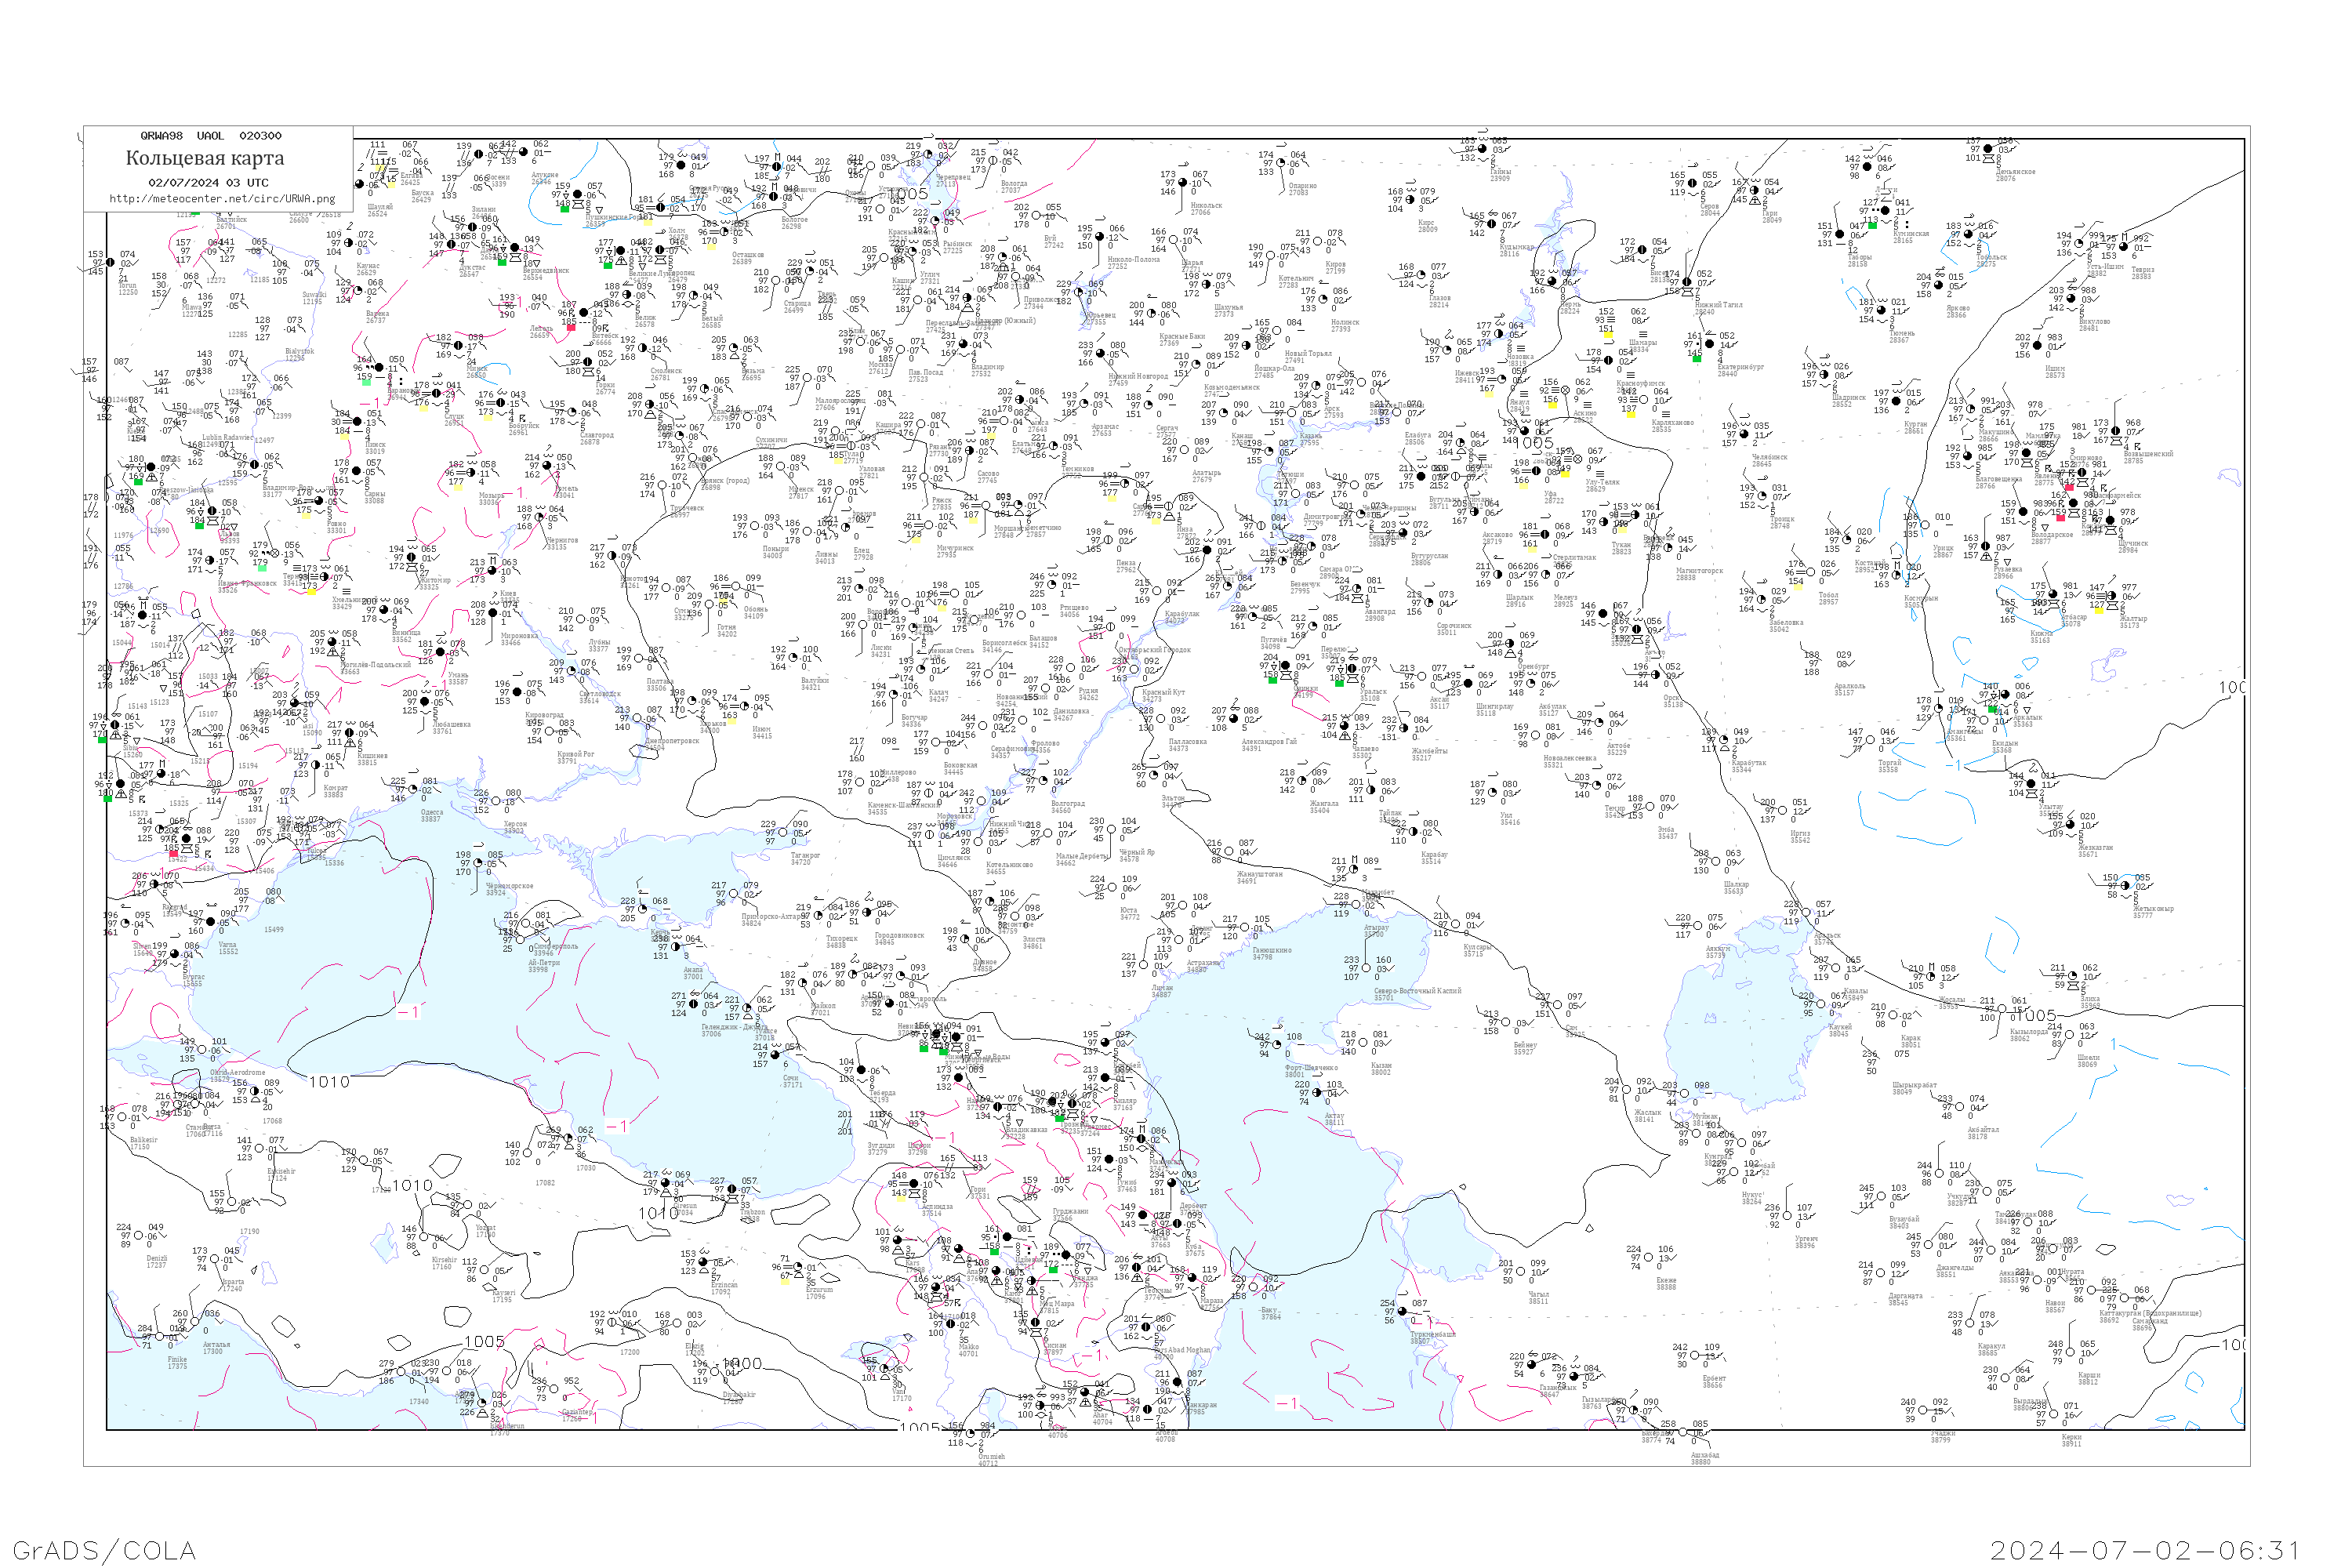The height and width of the screenshot is (1568, 2352).
Task: Click the 02/07/2024 03 UTC date text
Action: (208, 183)
